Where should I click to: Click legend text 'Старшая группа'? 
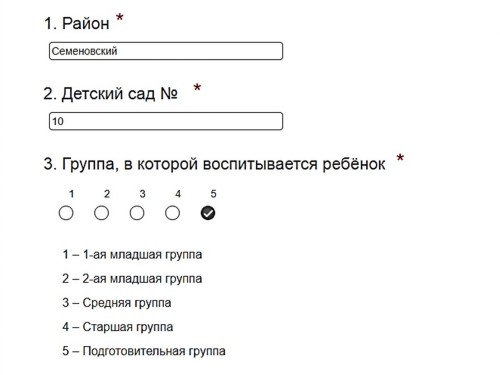(x=128, y=327)
